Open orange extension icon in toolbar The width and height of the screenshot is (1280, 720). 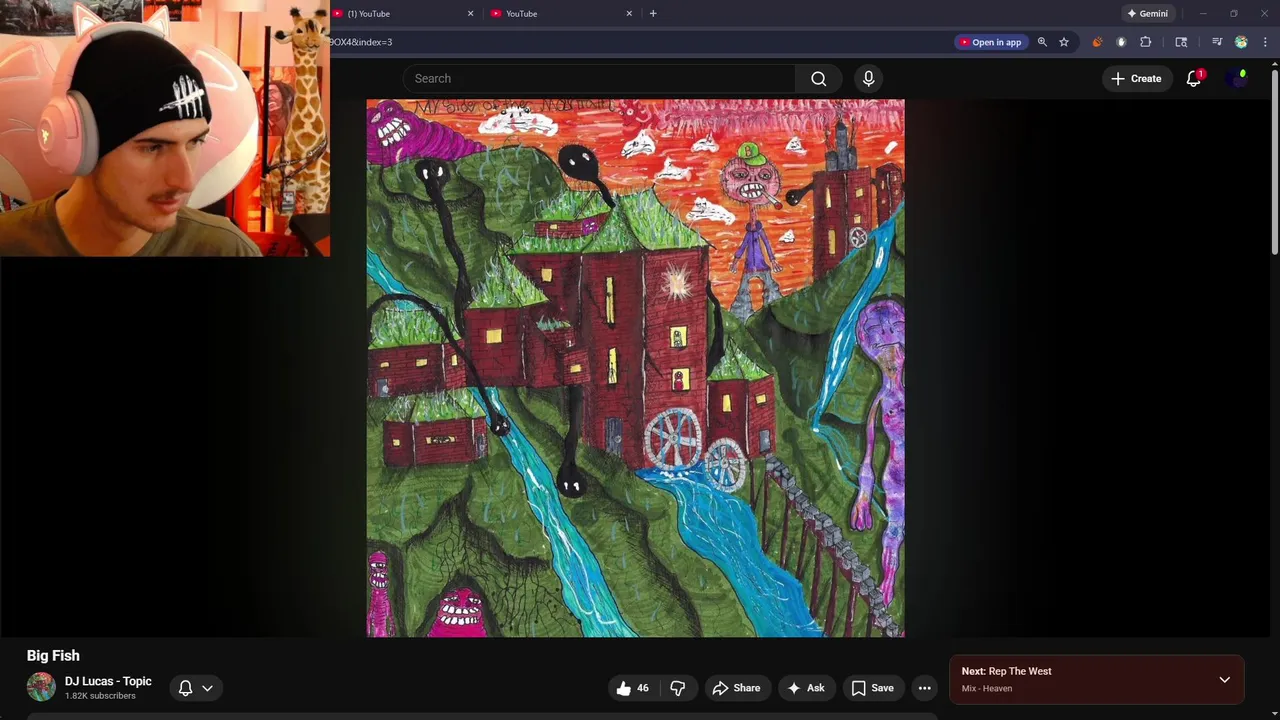1097,42
